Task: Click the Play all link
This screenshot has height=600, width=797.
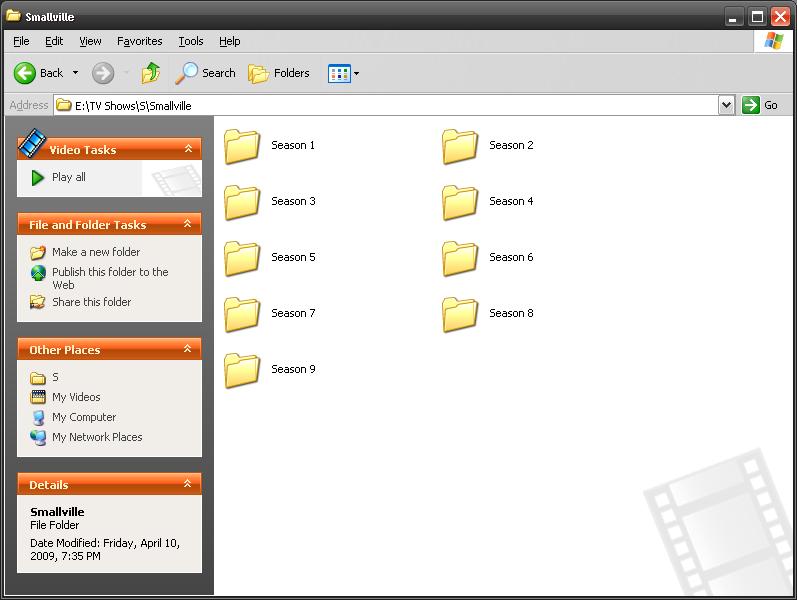Action: pyautogui.click(x=69, y=177)
